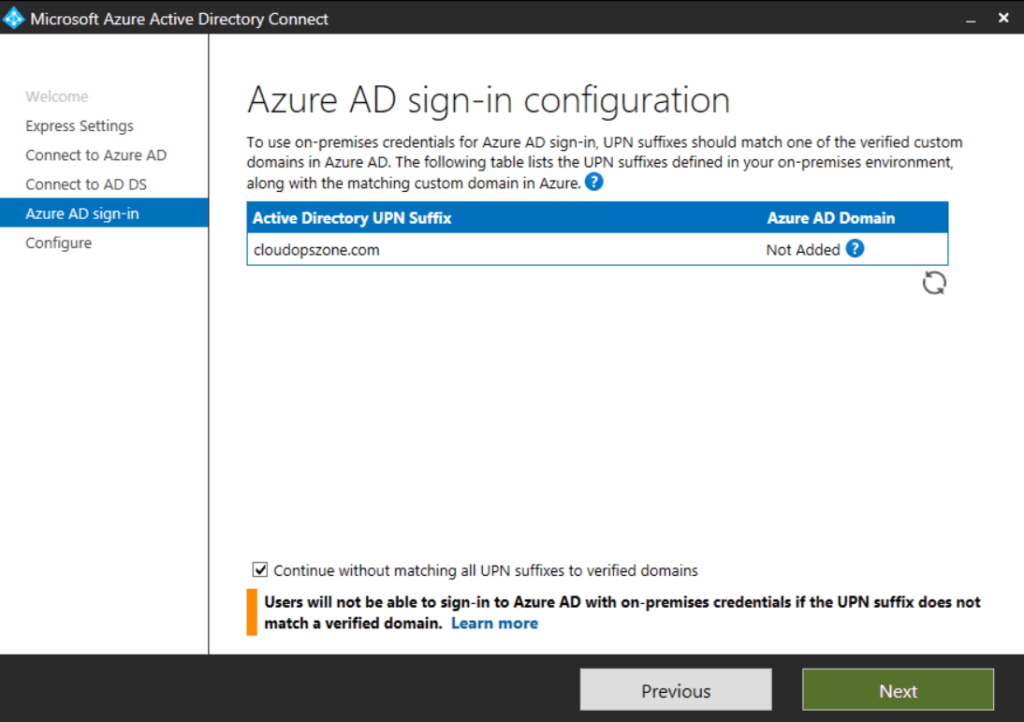Uncheck "Continue without matching all UPN suffixes"

pyautogui.click(x=260, y=569)
